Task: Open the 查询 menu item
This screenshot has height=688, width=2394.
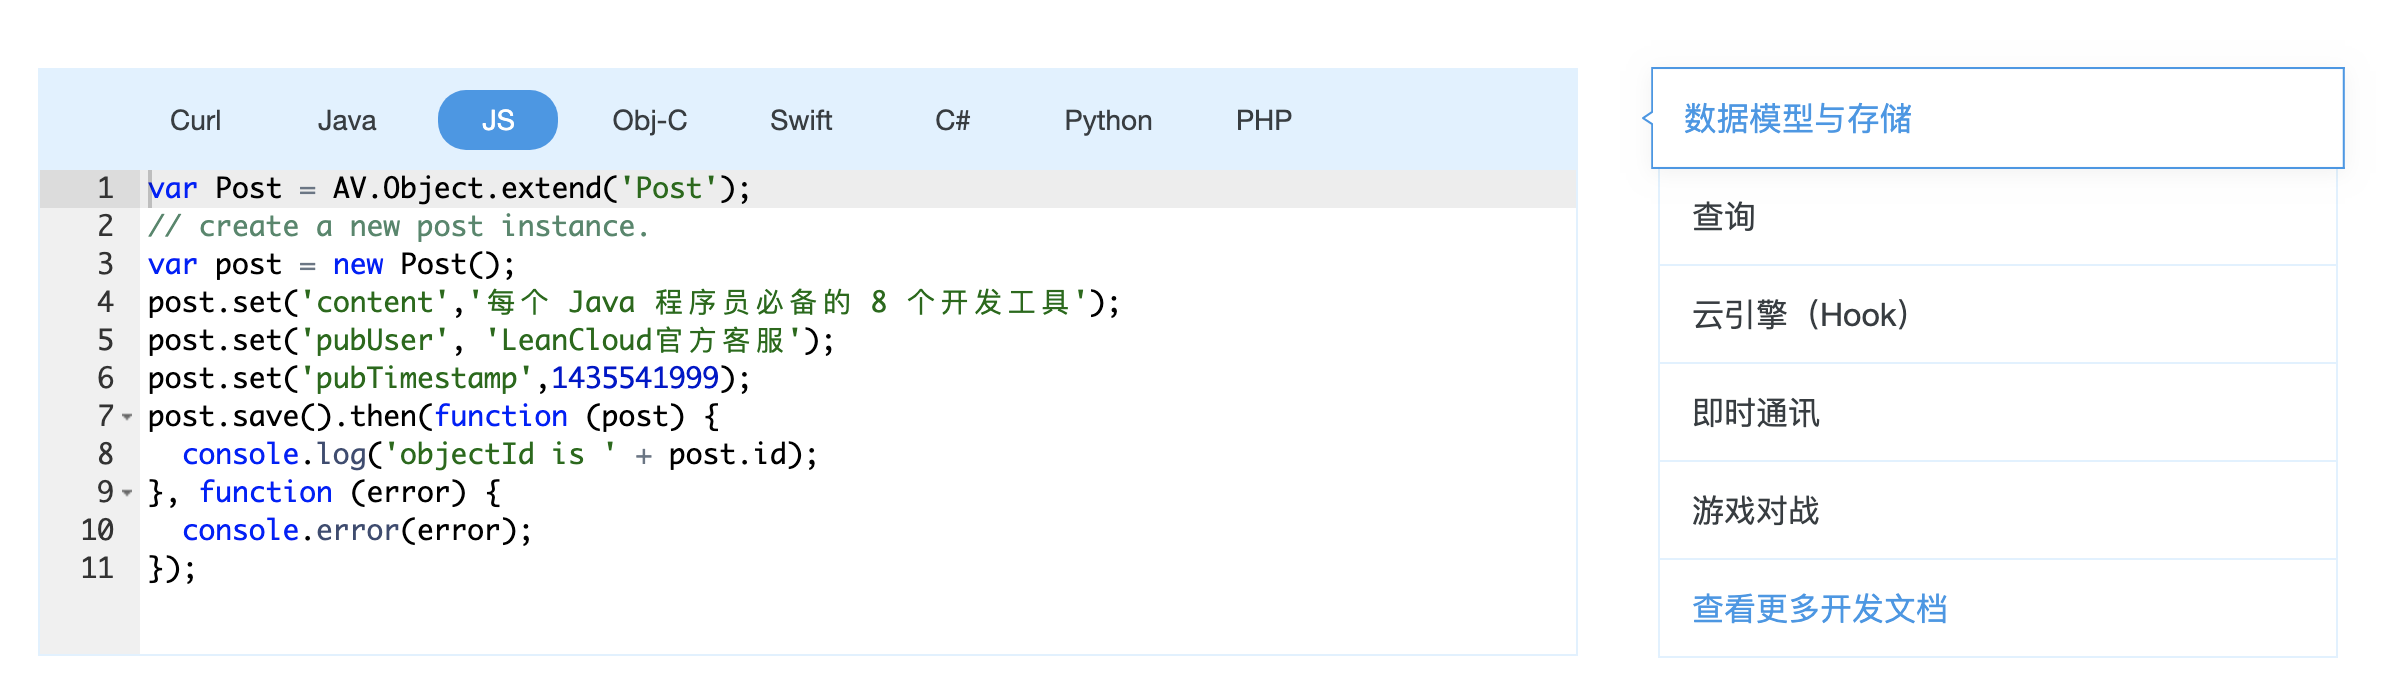Action: 1724,216
